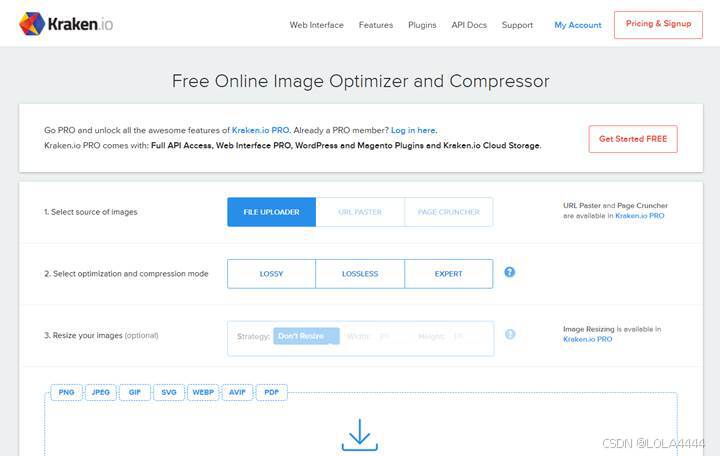
Task: Click the SVG format tag
Action: tap(169, 393)
